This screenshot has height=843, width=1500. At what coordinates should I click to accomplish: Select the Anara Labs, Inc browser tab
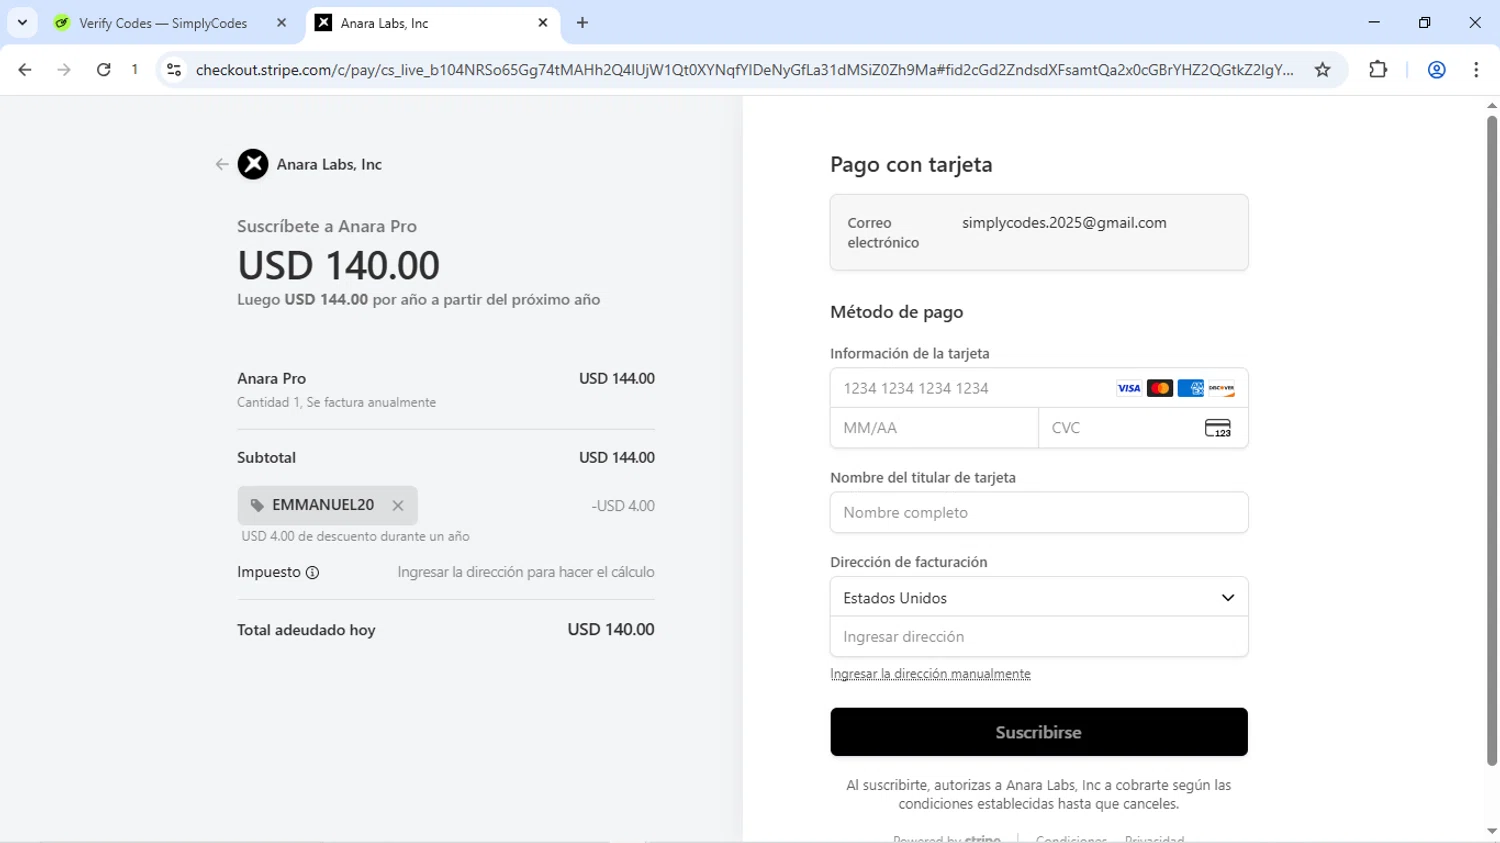(x=432, y=23)
